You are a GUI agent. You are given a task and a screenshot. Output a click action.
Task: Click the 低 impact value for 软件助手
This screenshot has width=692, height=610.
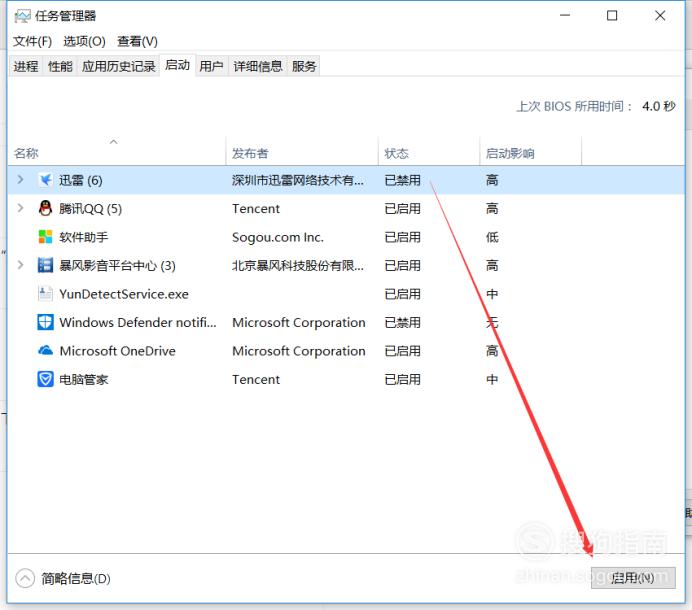coord(492,237)
